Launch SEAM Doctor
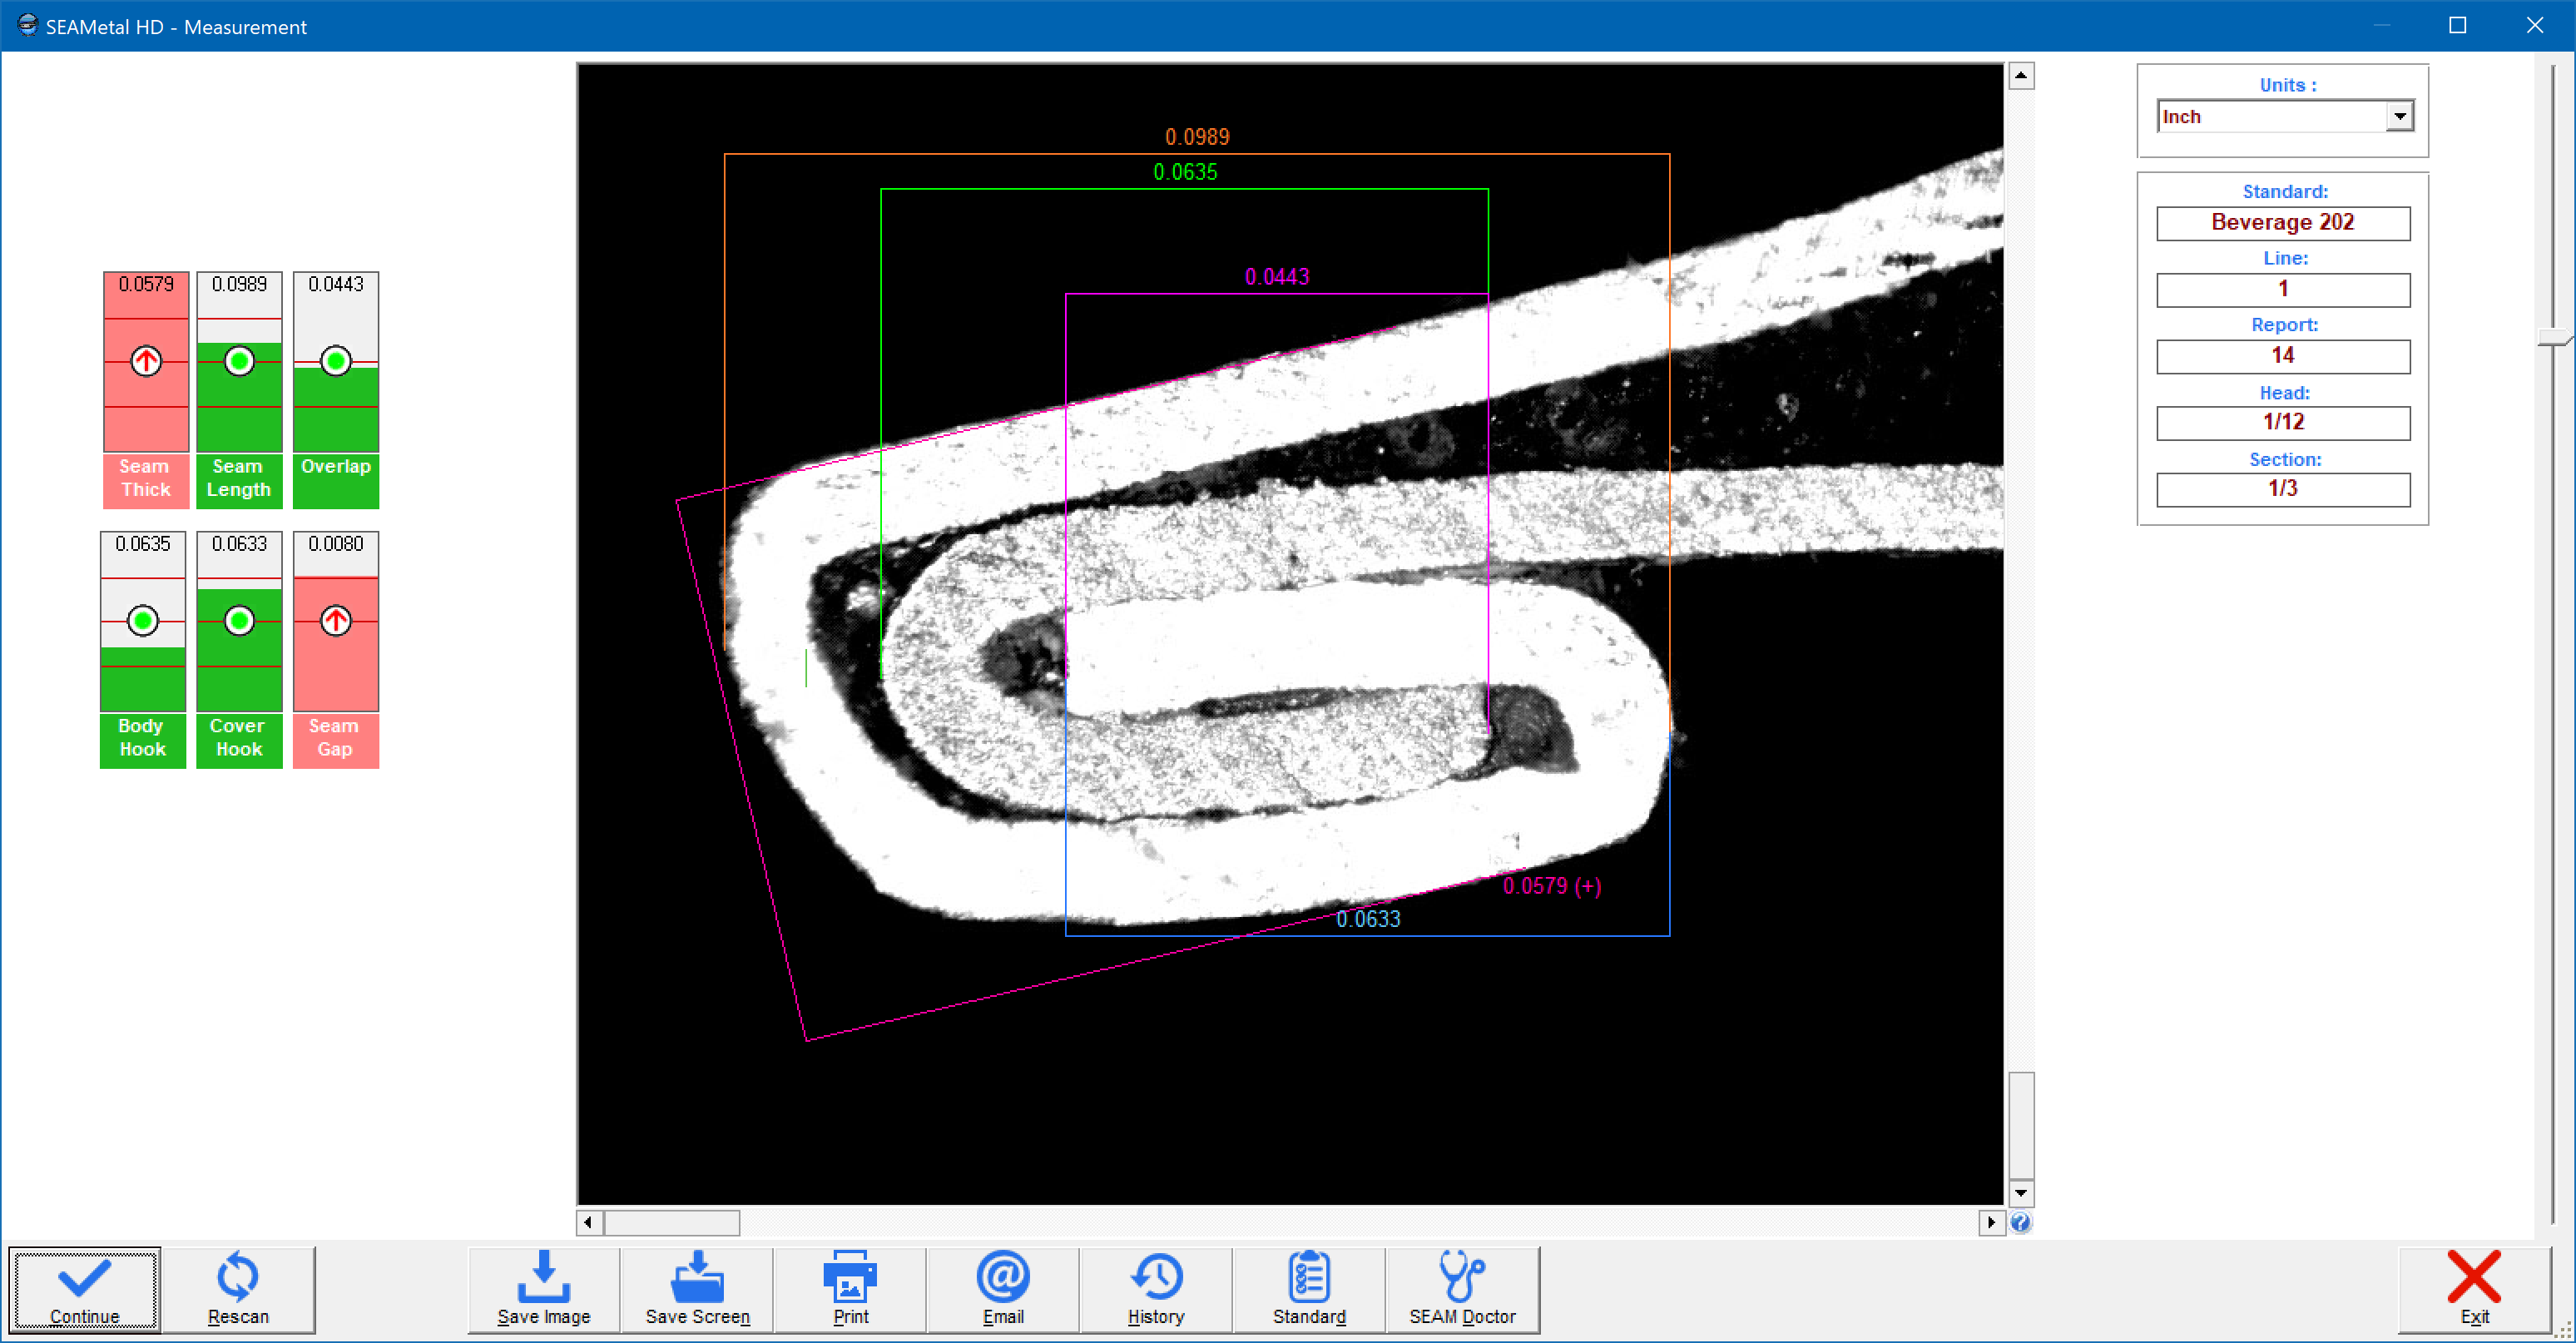This screenshot has height=1343, width=2576. coord(1462,1289)
